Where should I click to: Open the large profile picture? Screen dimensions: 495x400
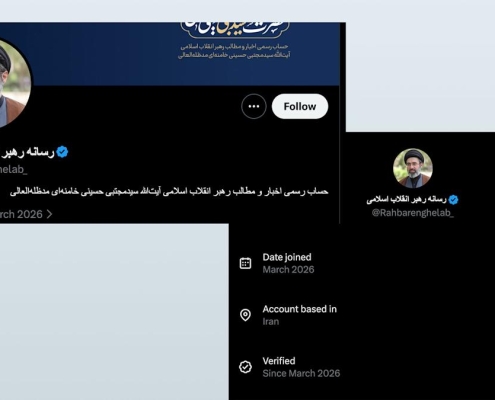13,83
